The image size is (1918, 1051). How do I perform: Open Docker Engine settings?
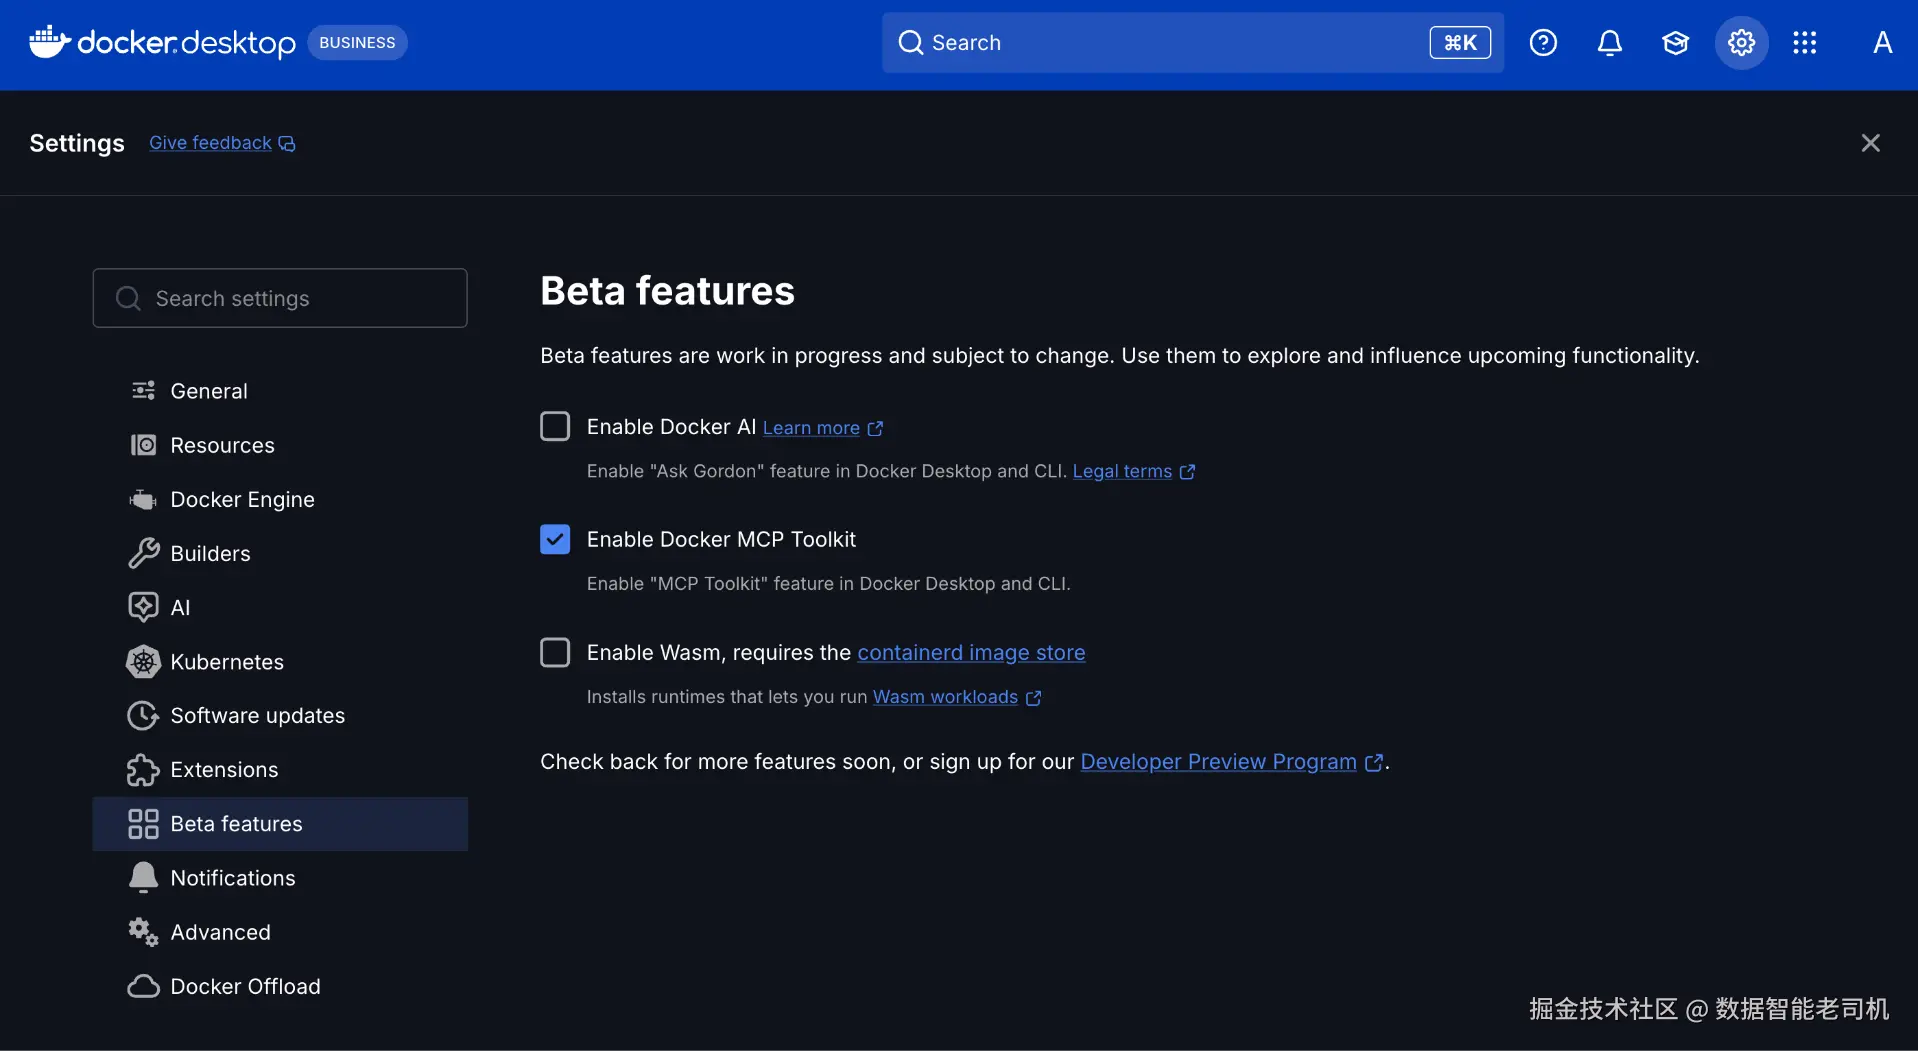pos(280,499)
